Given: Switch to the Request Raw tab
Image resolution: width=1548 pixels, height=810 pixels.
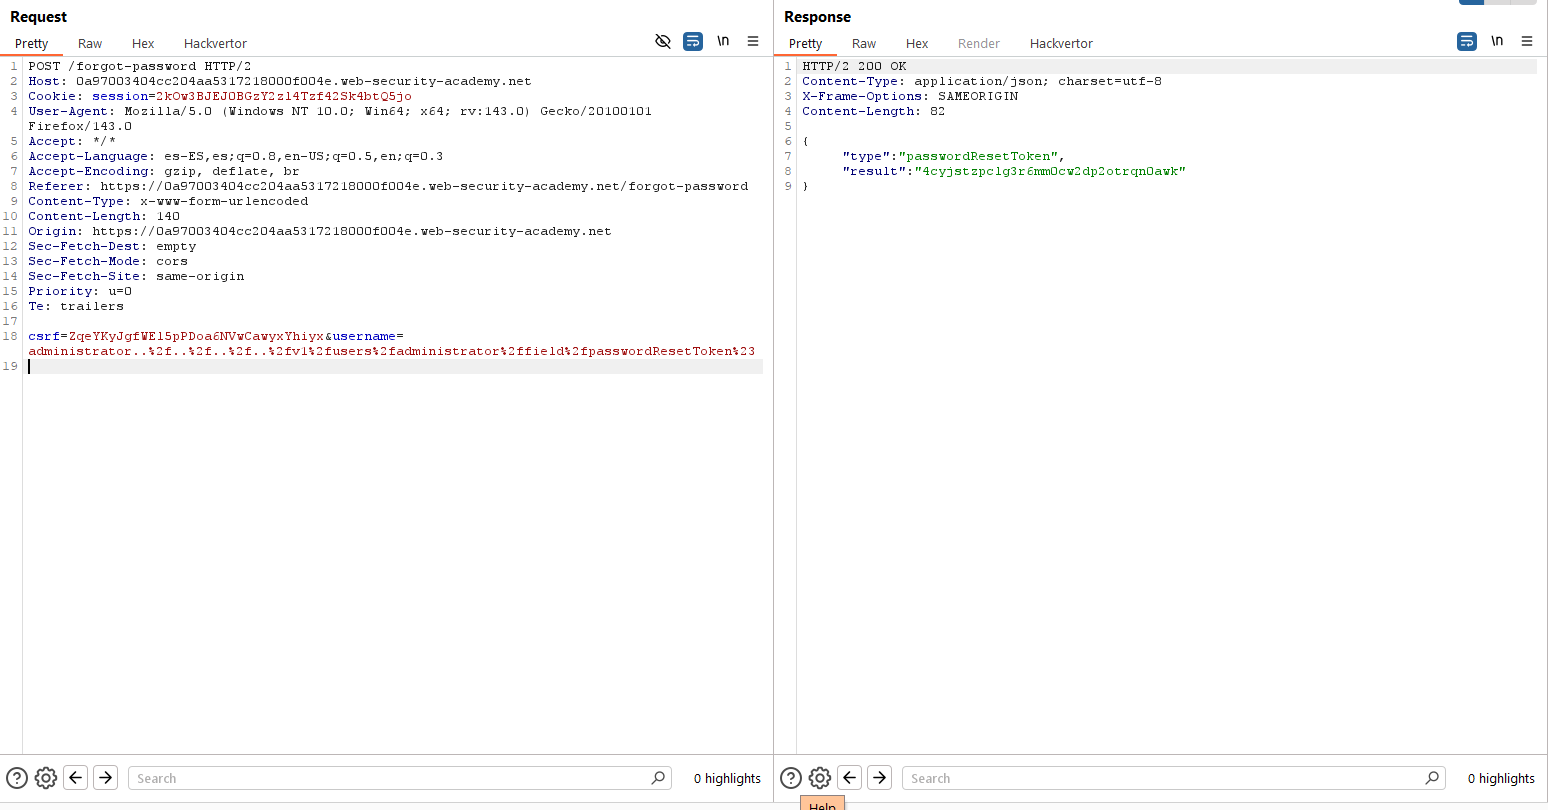Looking at the screenshot, I should (90, 43).
